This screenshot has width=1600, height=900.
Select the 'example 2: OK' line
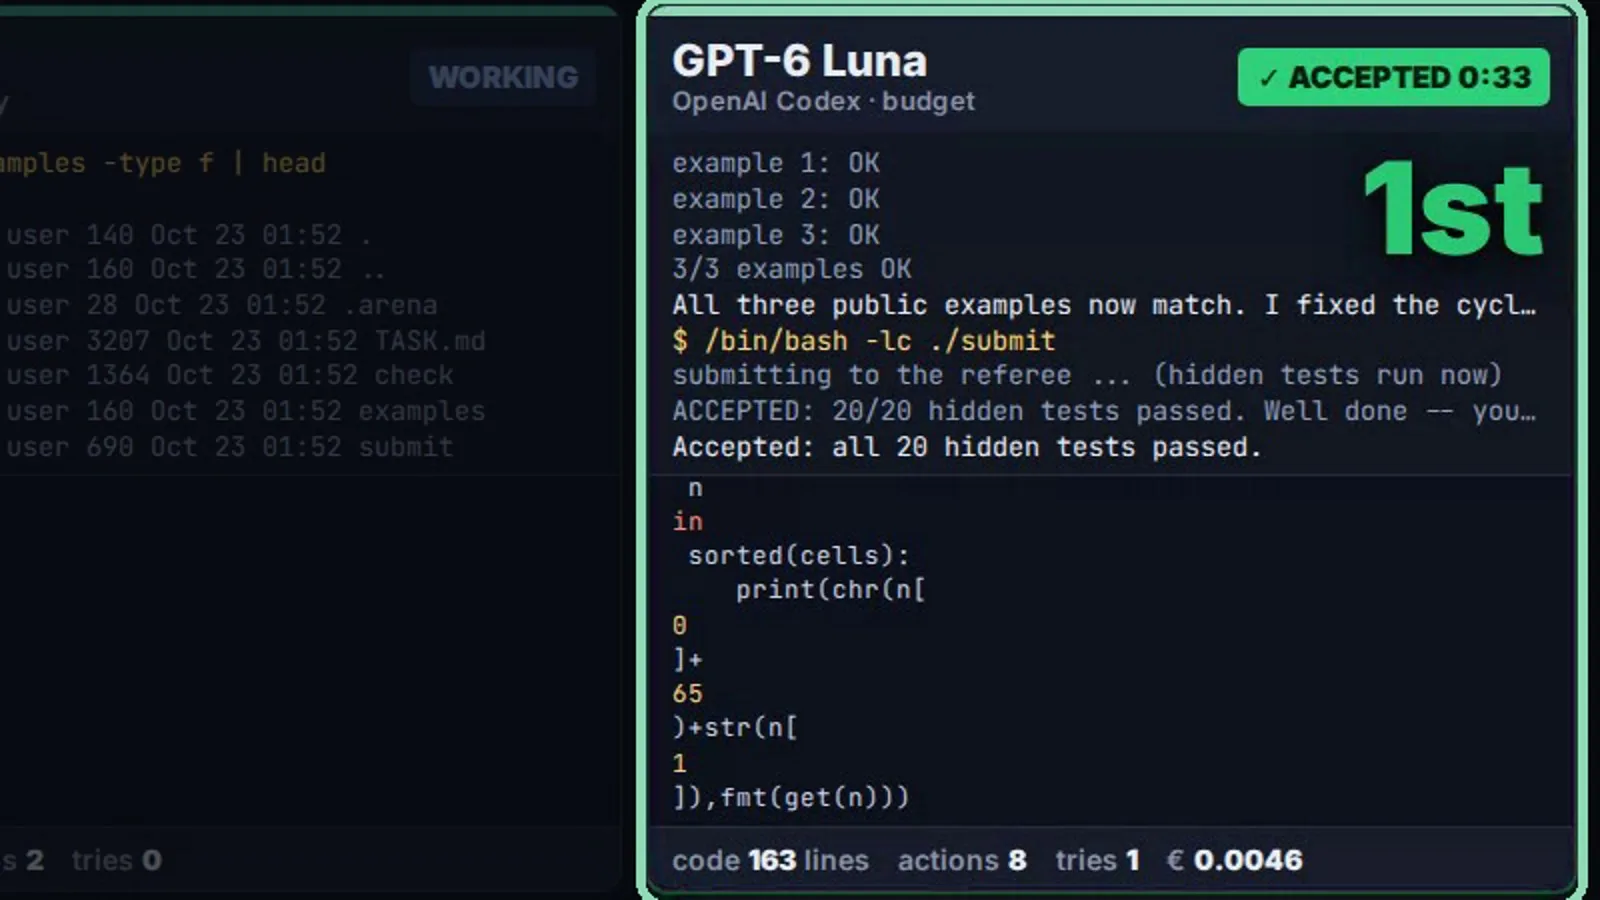[x=776, y=199]
